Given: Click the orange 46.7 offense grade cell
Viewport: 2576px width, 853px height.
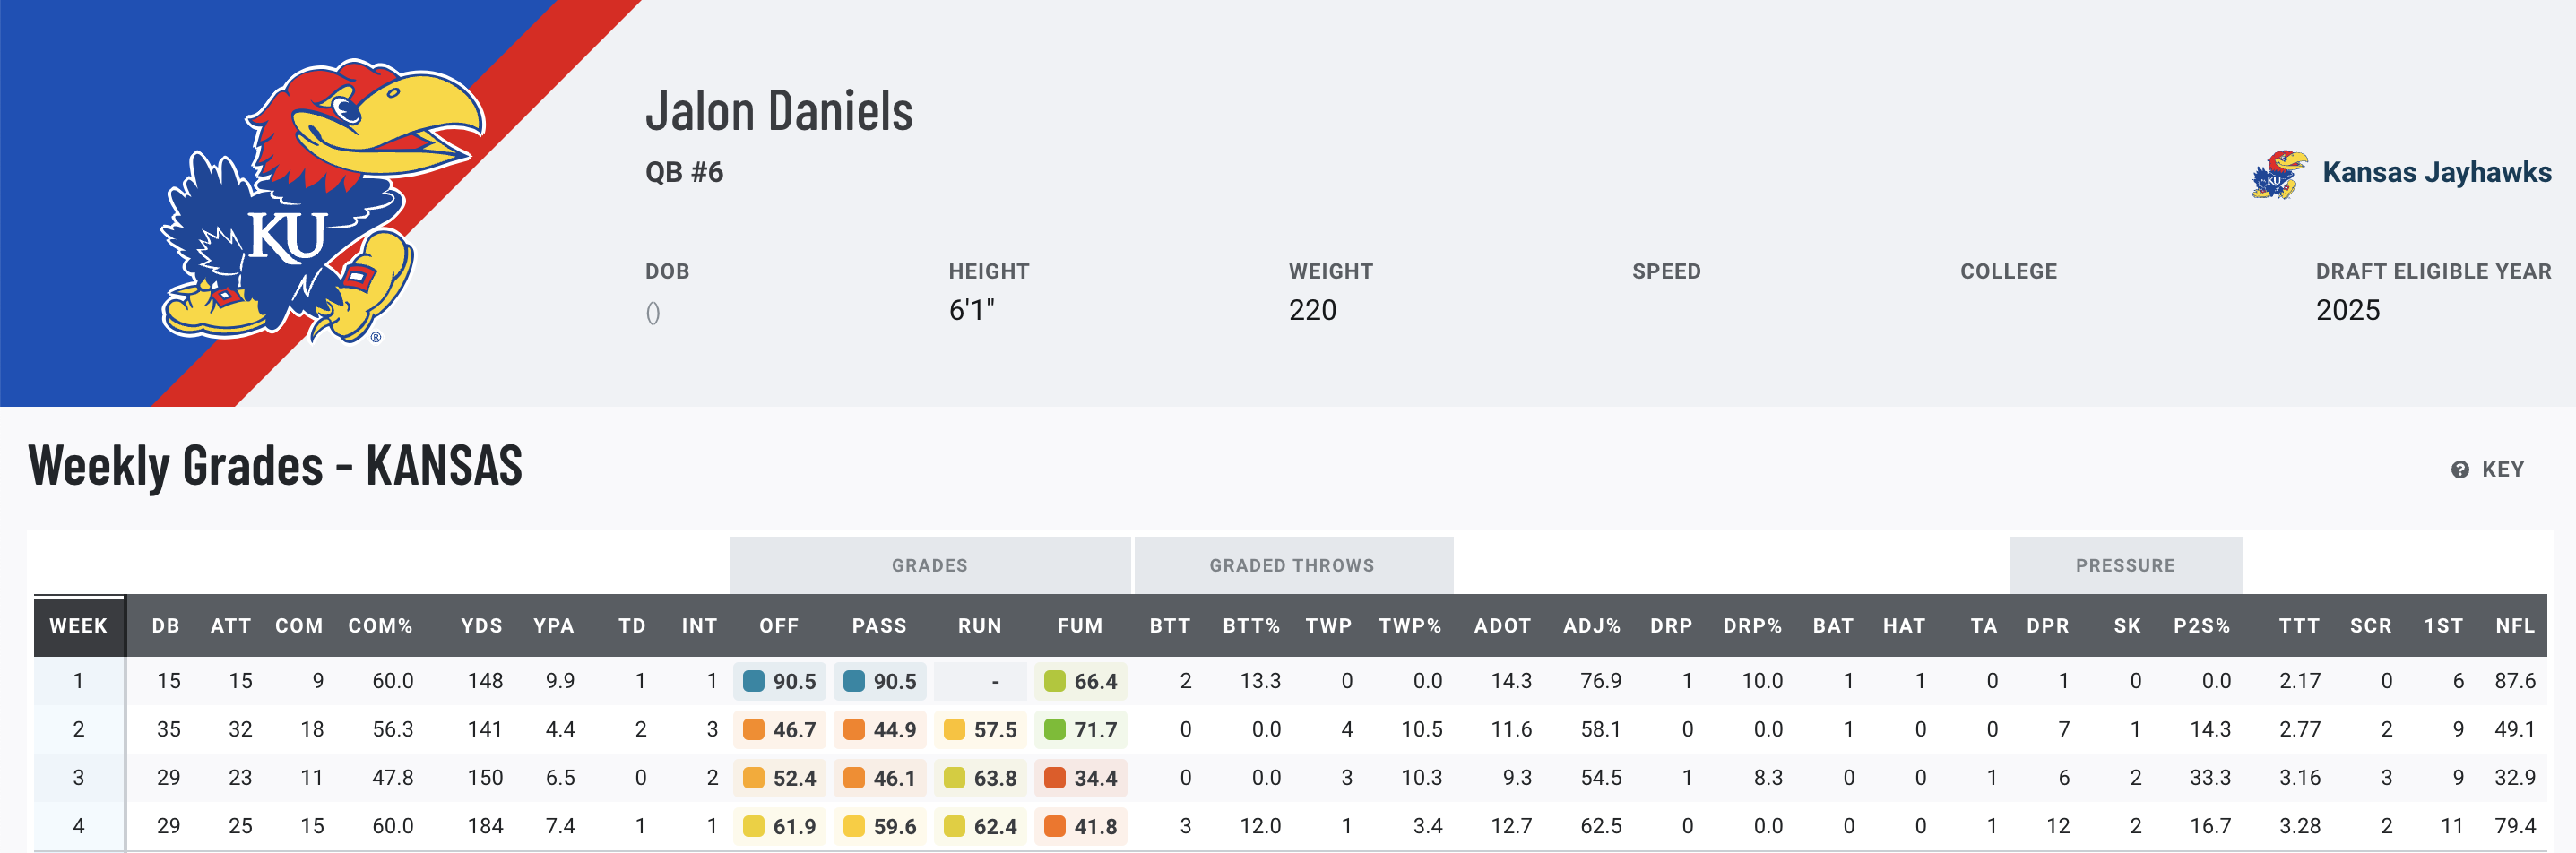Looking at the screenshot, I should click(782, 730).
